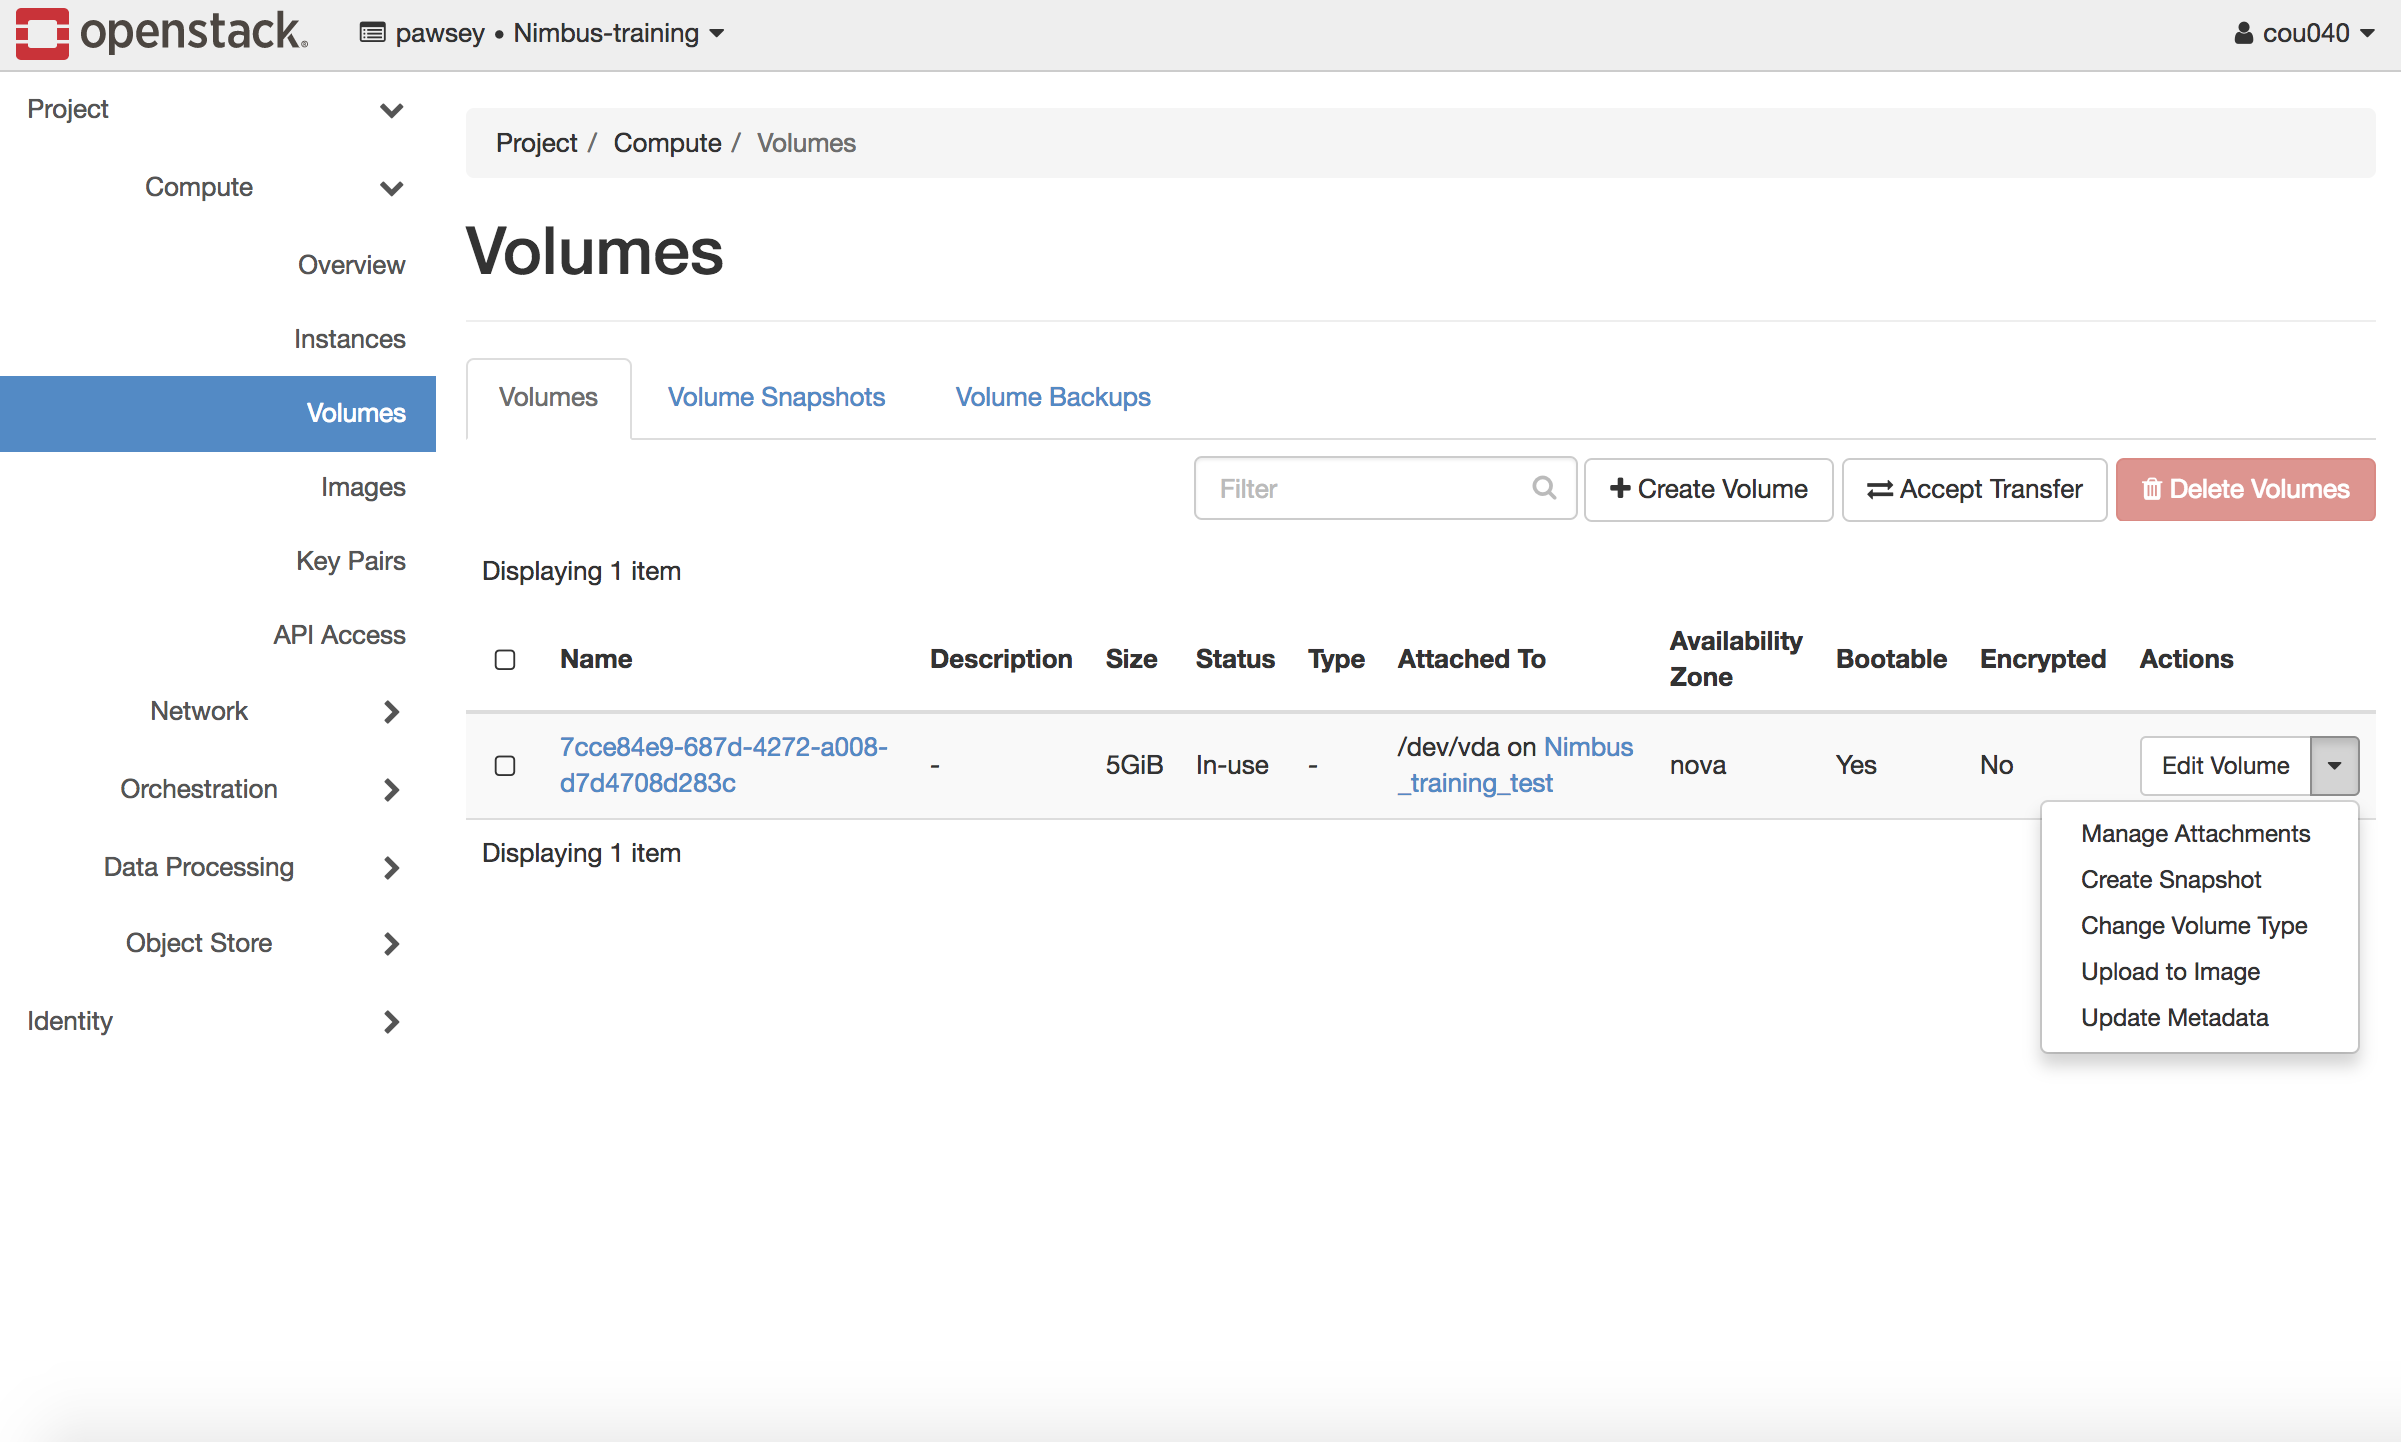Toggle the volume row checkbox
The height and width of the screenshot is (1442, 2401).
coord(504,765)
